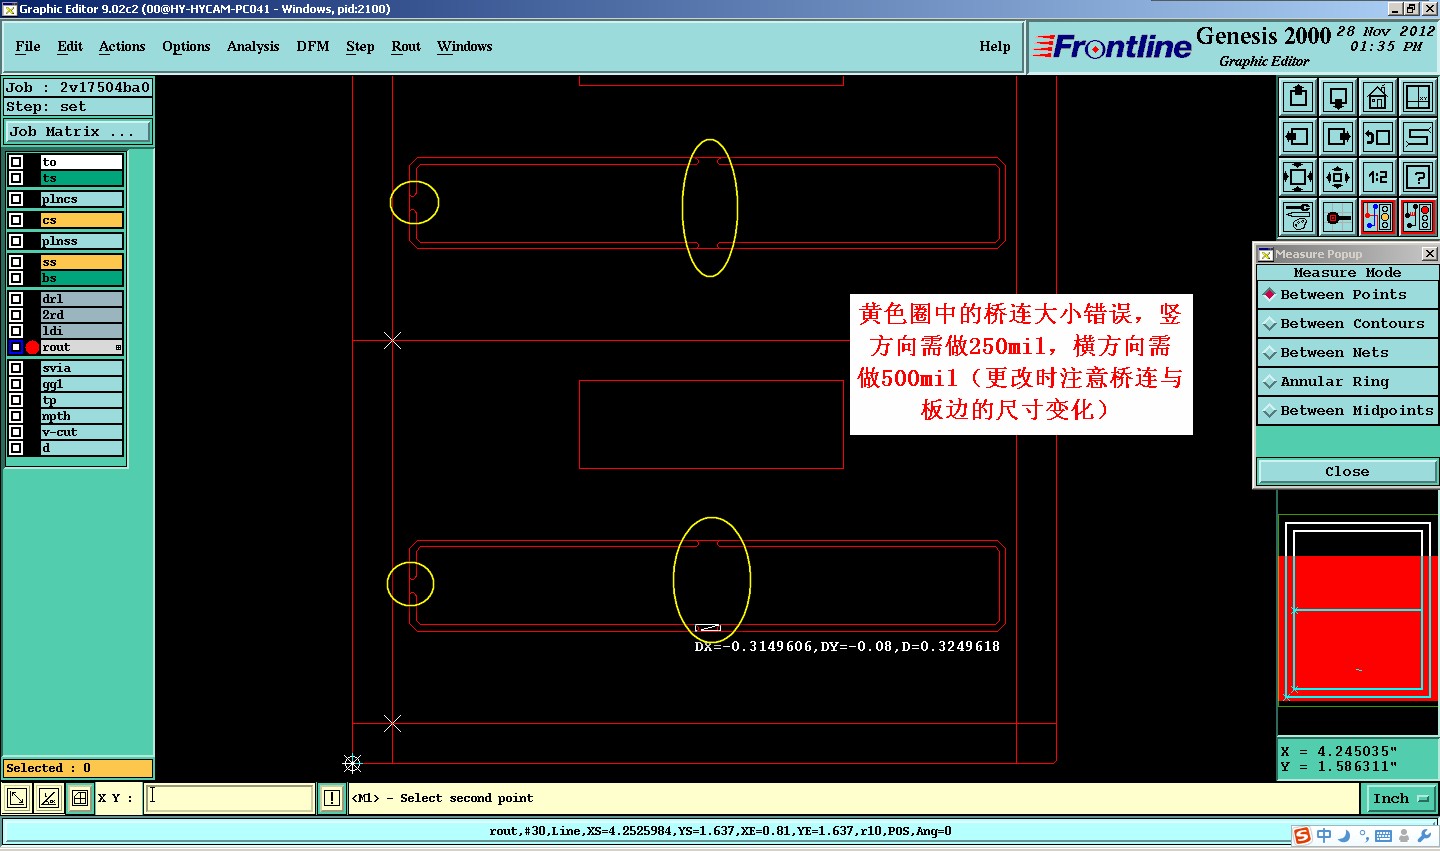Toggle display box of layer 'cs'

click(x=16, y=220)
